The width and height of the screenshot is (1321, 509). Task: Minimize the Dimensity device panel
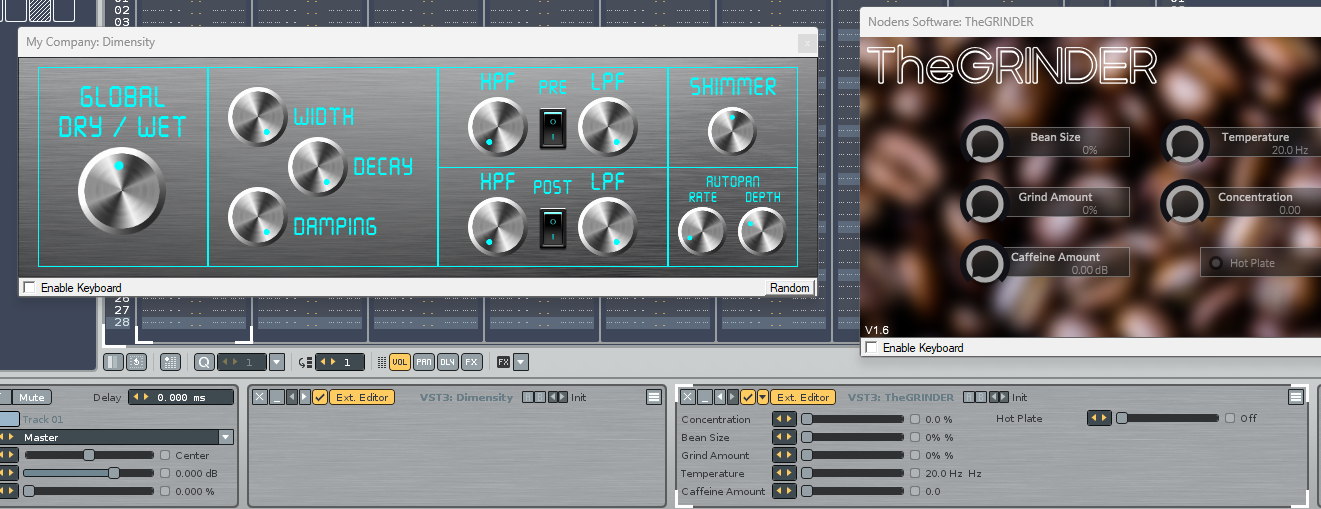(277, 397)
